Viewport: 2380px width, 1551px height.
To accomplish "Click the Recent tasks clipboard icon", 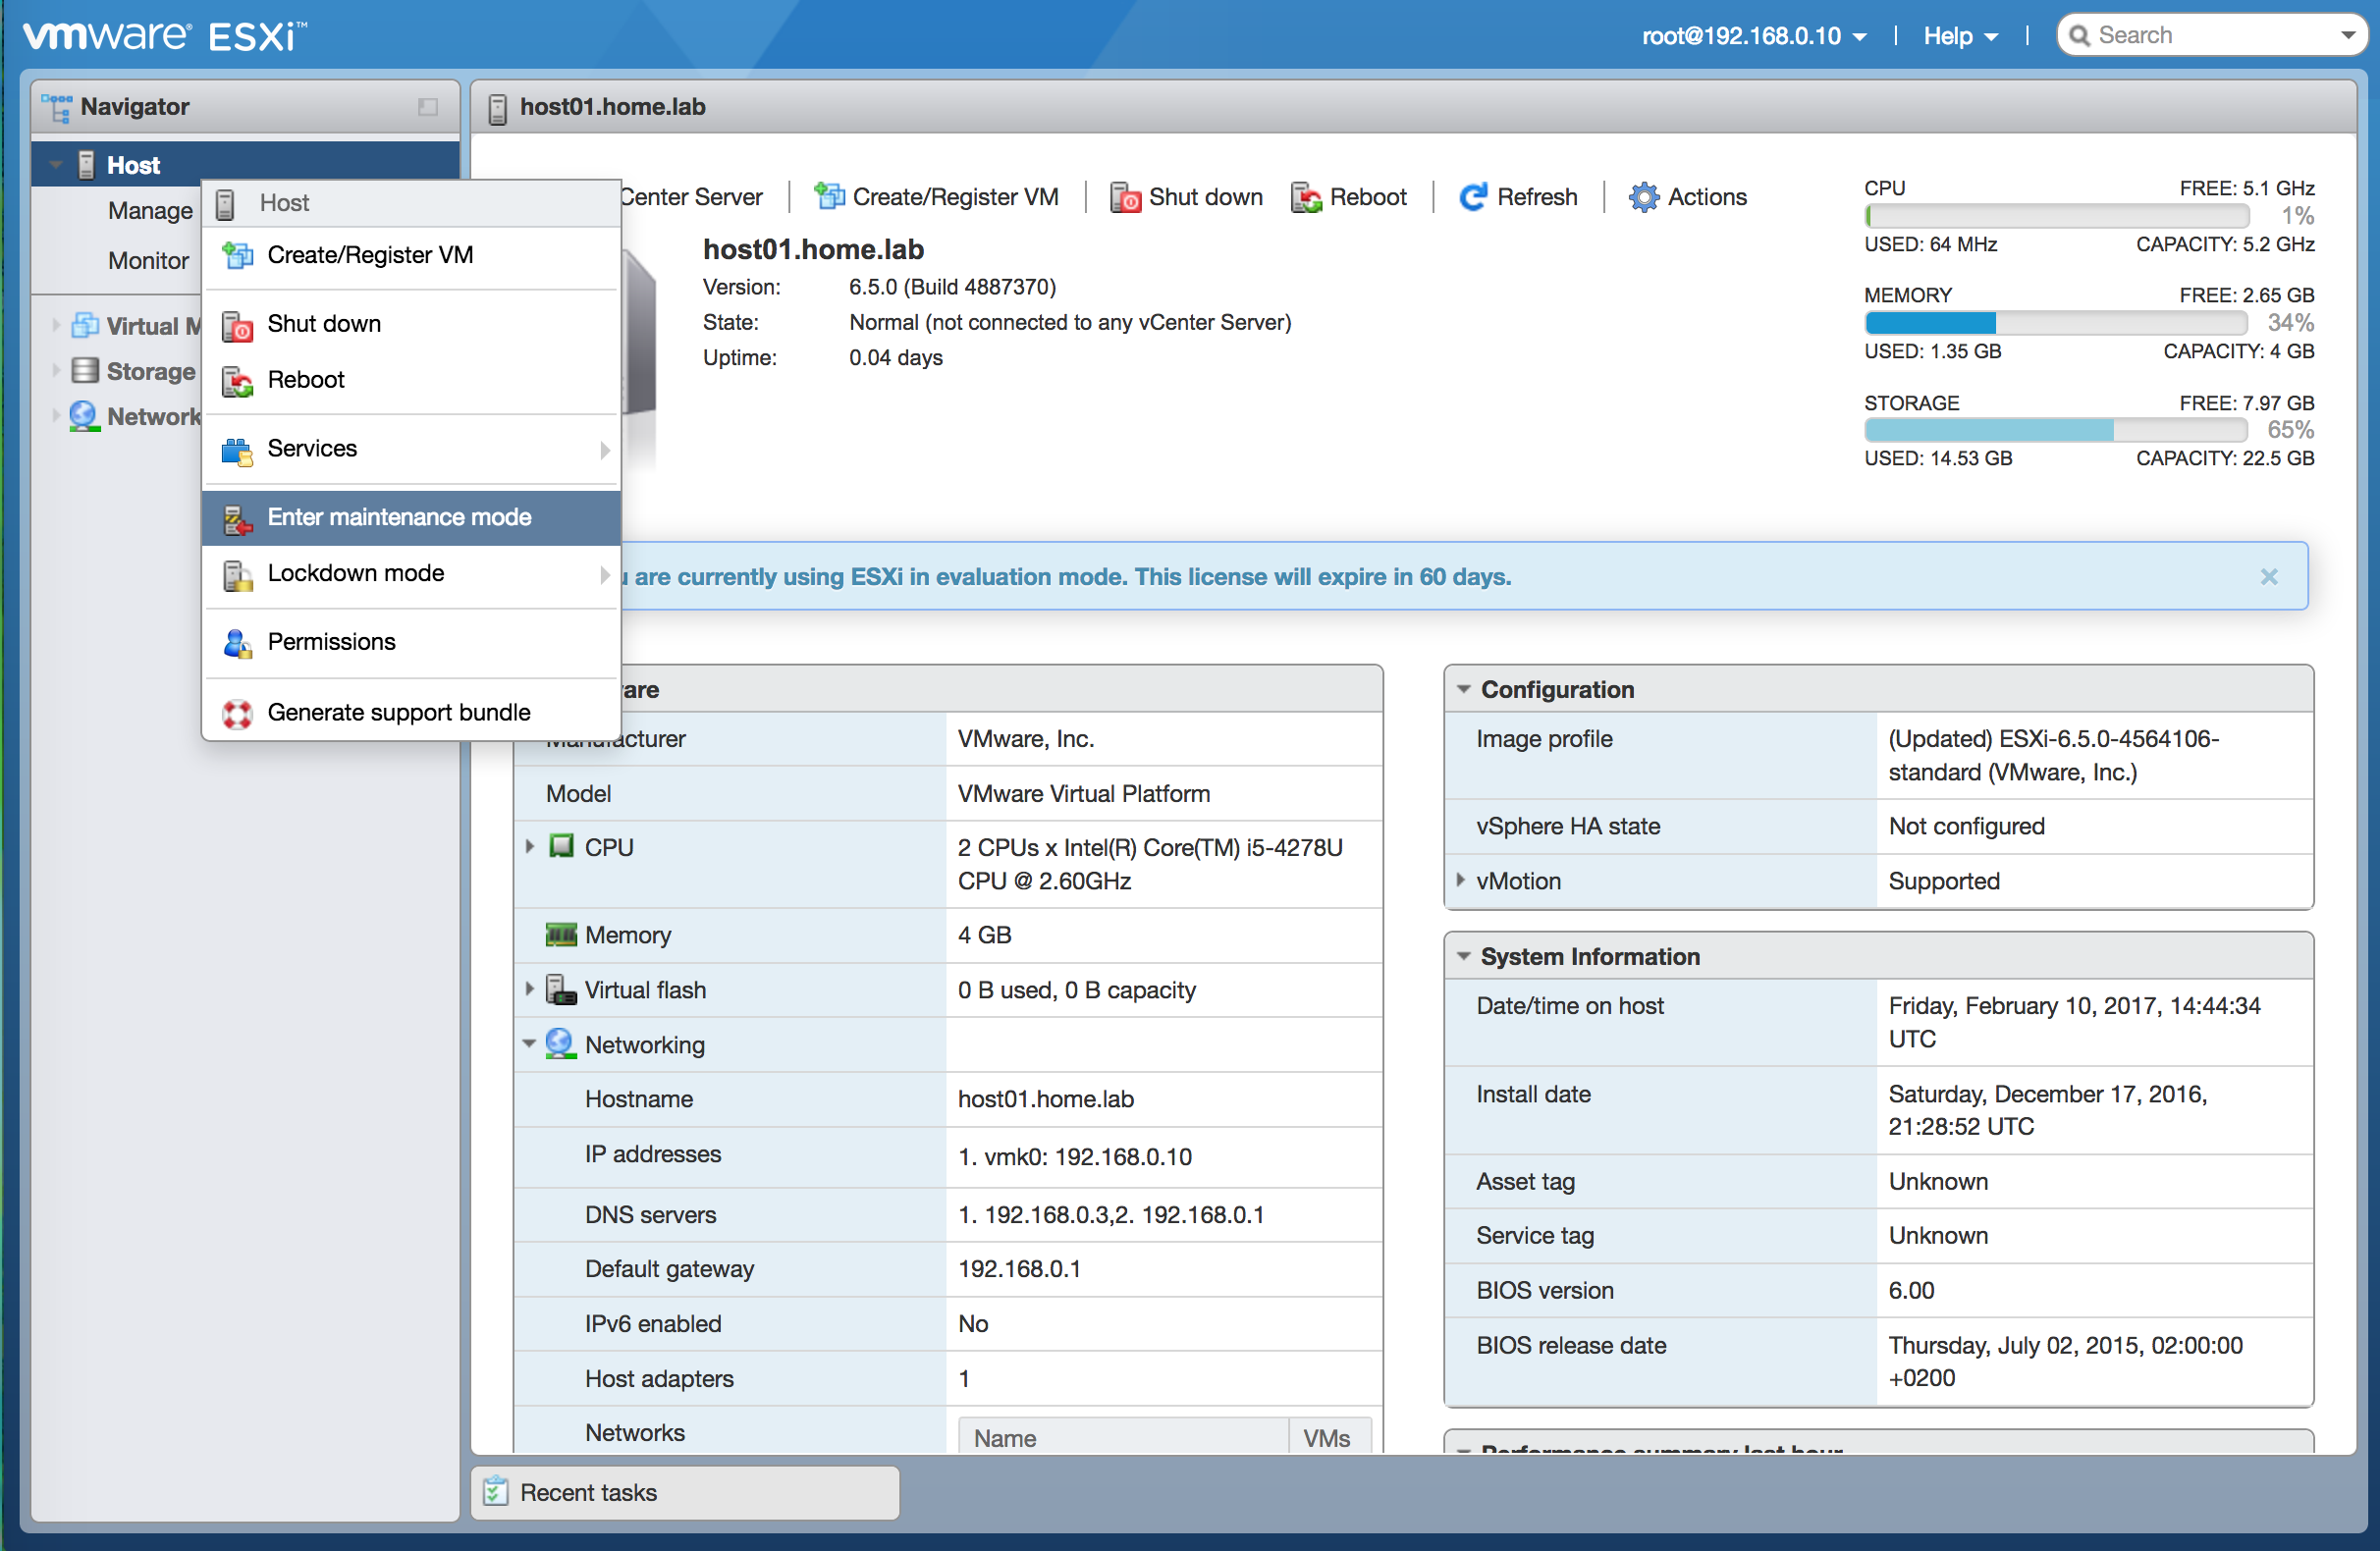I will click(x=495, y=1491).
